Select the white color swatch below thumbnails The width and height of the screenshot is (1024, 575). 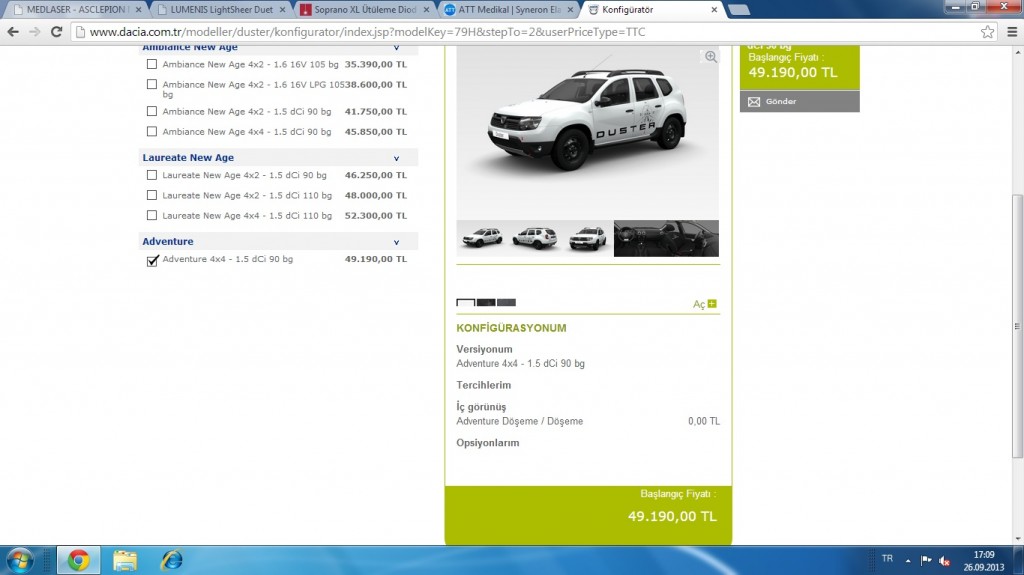click(x=466, y=302)
